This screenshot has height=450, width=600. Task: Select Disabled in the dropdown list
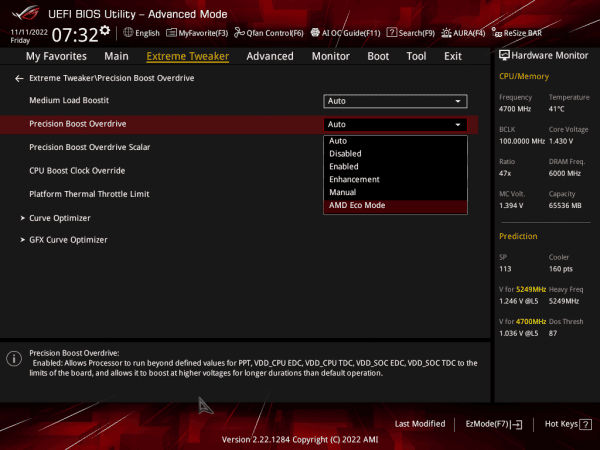point(345,153)
